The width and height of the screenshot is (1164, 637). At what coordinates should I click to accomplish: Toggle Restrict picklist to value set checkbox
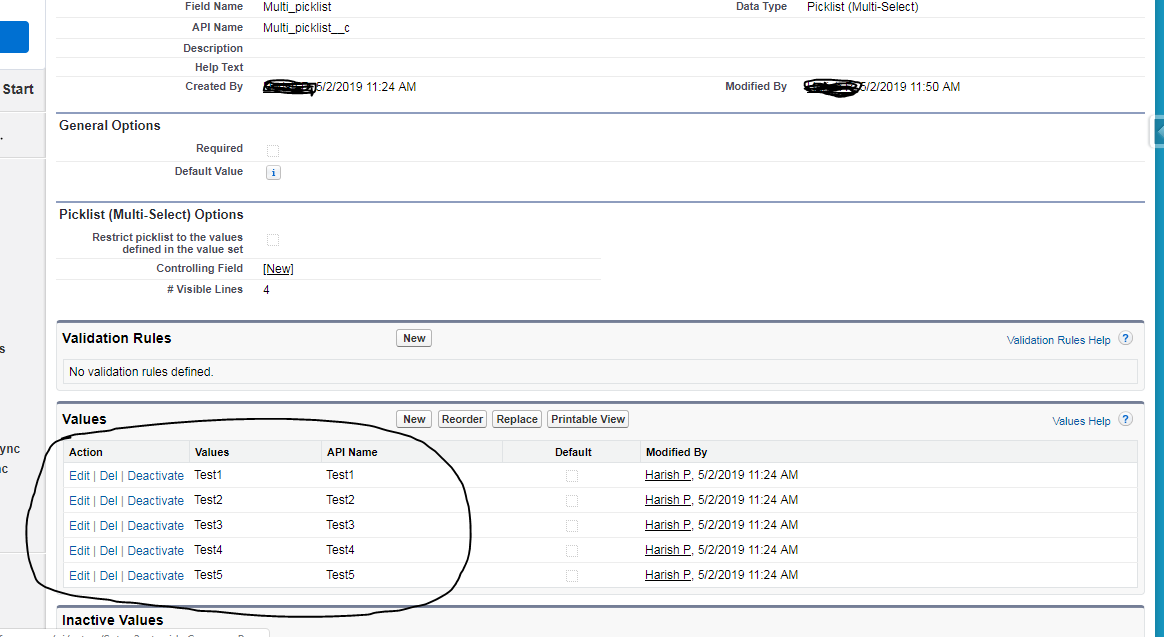click(x=273, y=240)
